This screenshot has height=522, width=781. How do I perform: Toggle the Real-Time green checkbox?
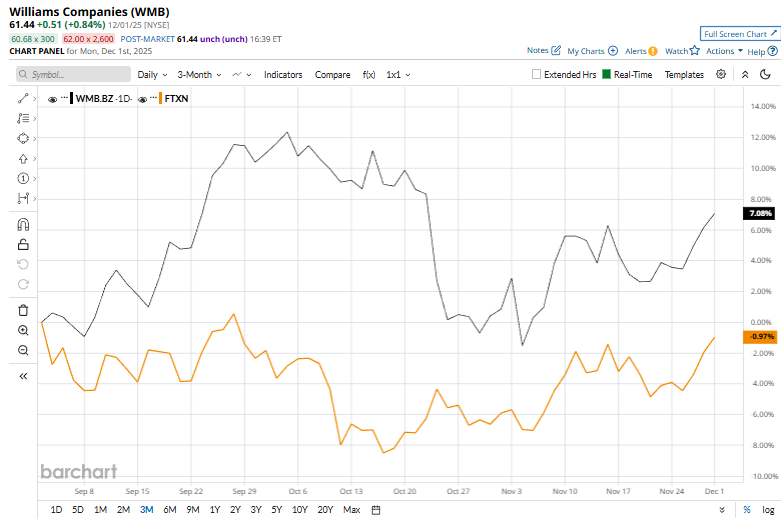[x=606, y=74]
